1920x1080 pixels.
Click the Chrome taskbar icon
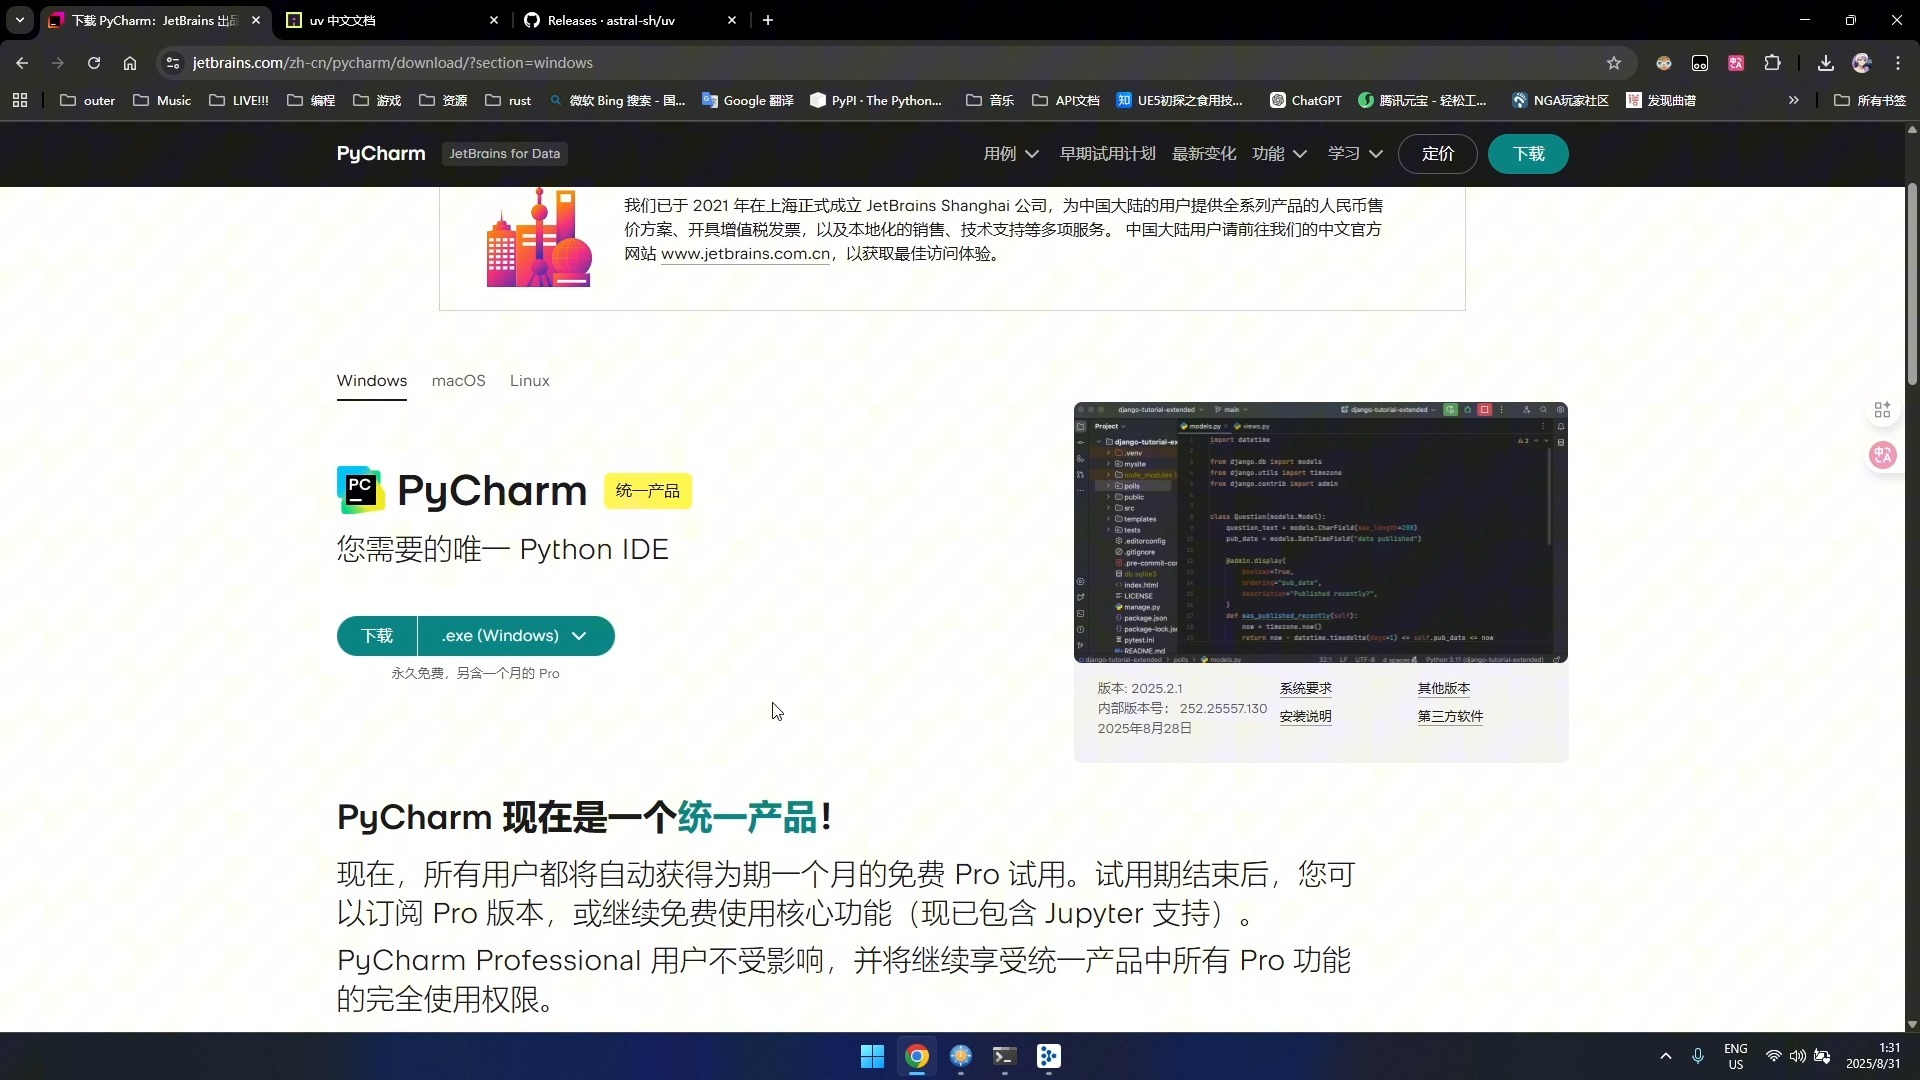pos(916,1056)
